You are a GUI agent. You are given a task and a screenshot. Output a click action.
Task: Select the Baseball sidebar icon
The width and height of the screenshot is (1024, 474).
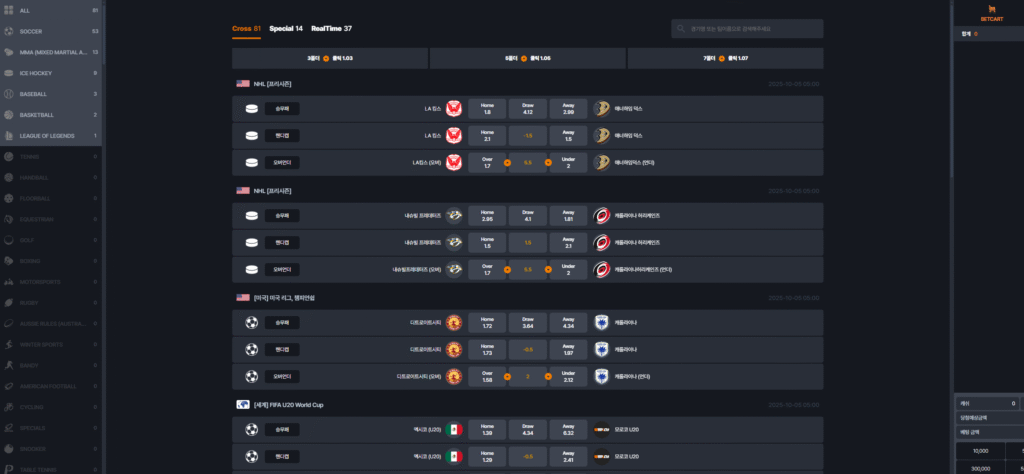click(8, 94)
